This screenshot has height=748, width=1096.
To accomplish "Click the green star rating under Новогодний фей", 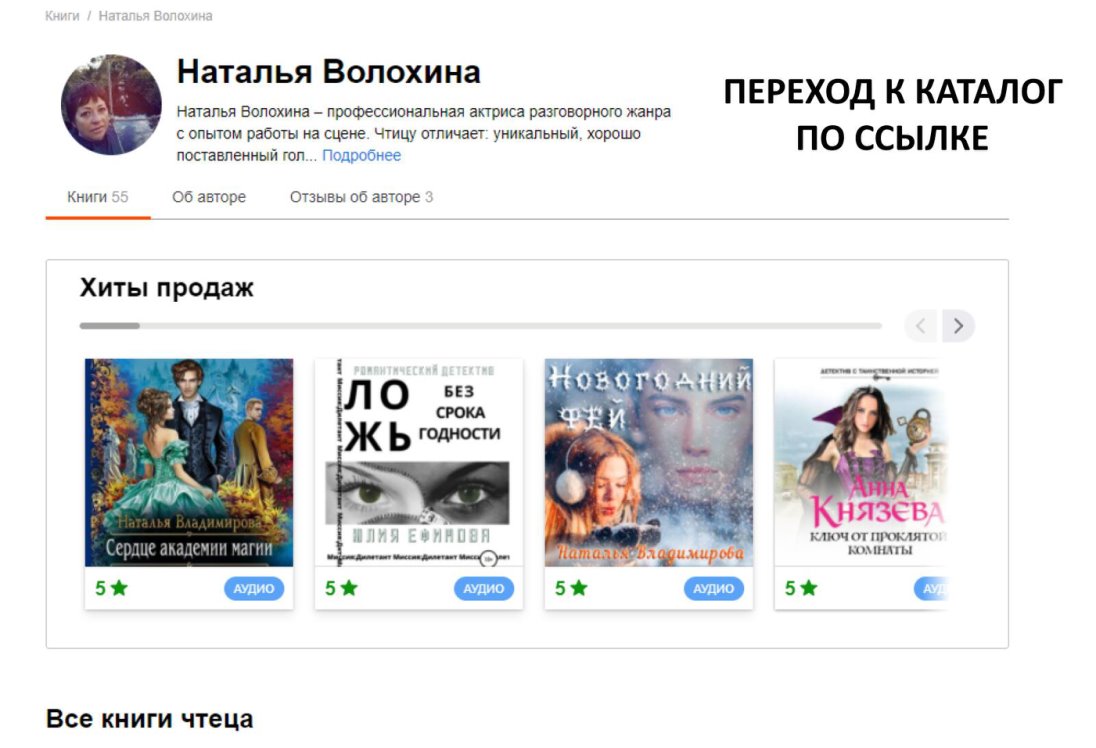I will (571, 589).
